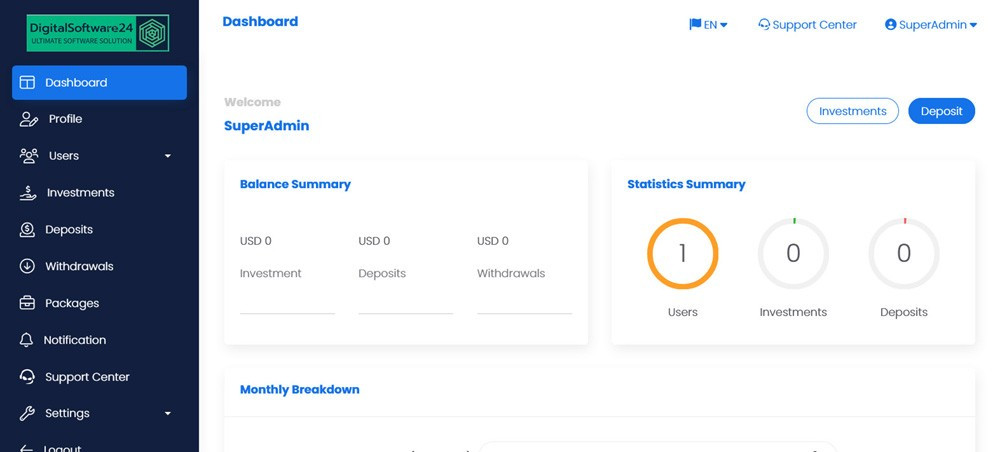Viewport: 1000px width, 452px height.
Task: Expand the Users submenu arrow
Action: pyautogui.click(x=168, y=157)
